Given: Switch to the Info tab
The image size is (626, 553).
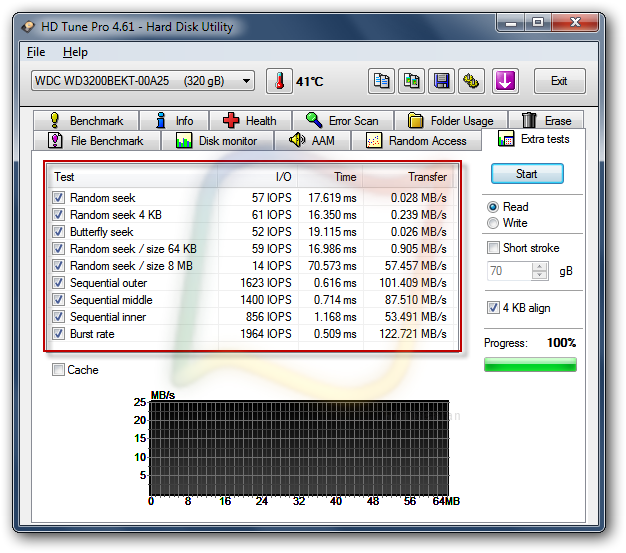Looking at the screenshot, I should 174,120.
